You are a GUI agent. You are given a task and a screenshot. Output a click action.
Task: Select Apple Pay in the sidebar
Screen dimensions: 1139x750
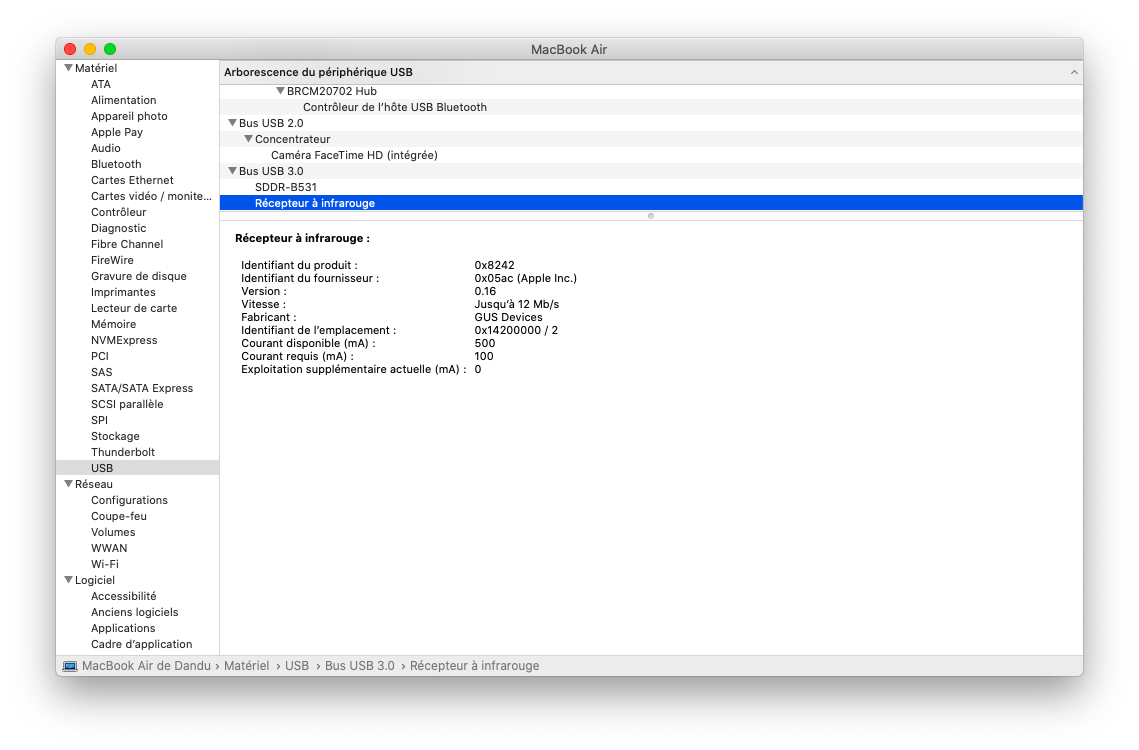[117, 132]
